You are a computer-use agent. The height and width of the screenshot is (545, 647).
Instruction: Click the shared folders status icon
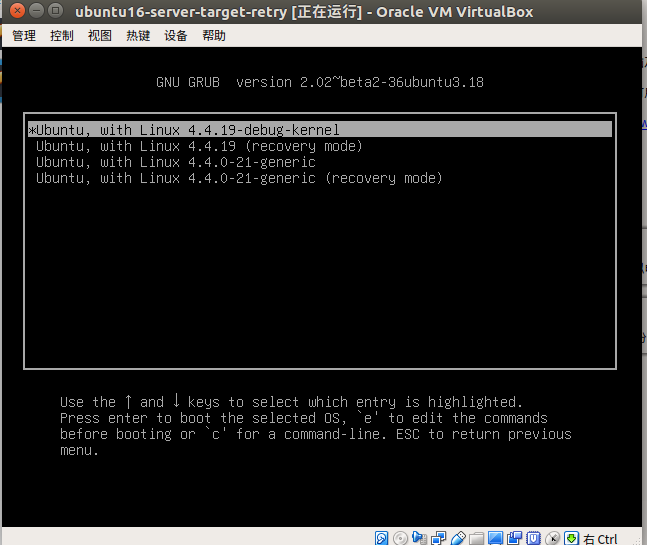pos(477,538)
